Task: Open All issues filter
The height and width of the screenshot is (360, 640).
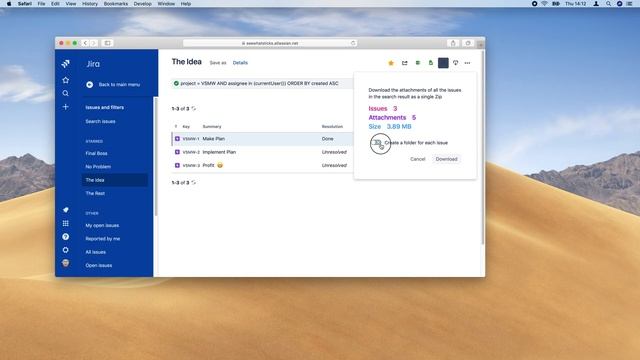Action: tap(96, 252)
